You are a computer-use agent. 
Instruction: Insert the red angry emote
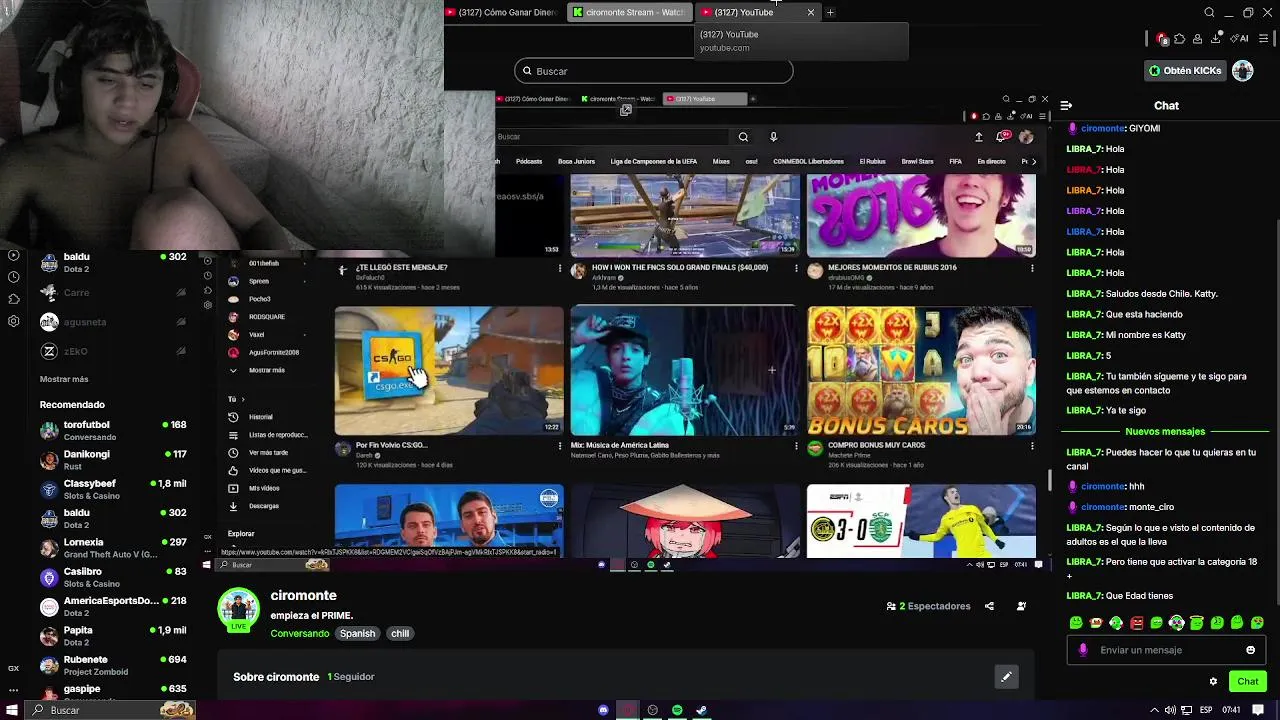1136,623
